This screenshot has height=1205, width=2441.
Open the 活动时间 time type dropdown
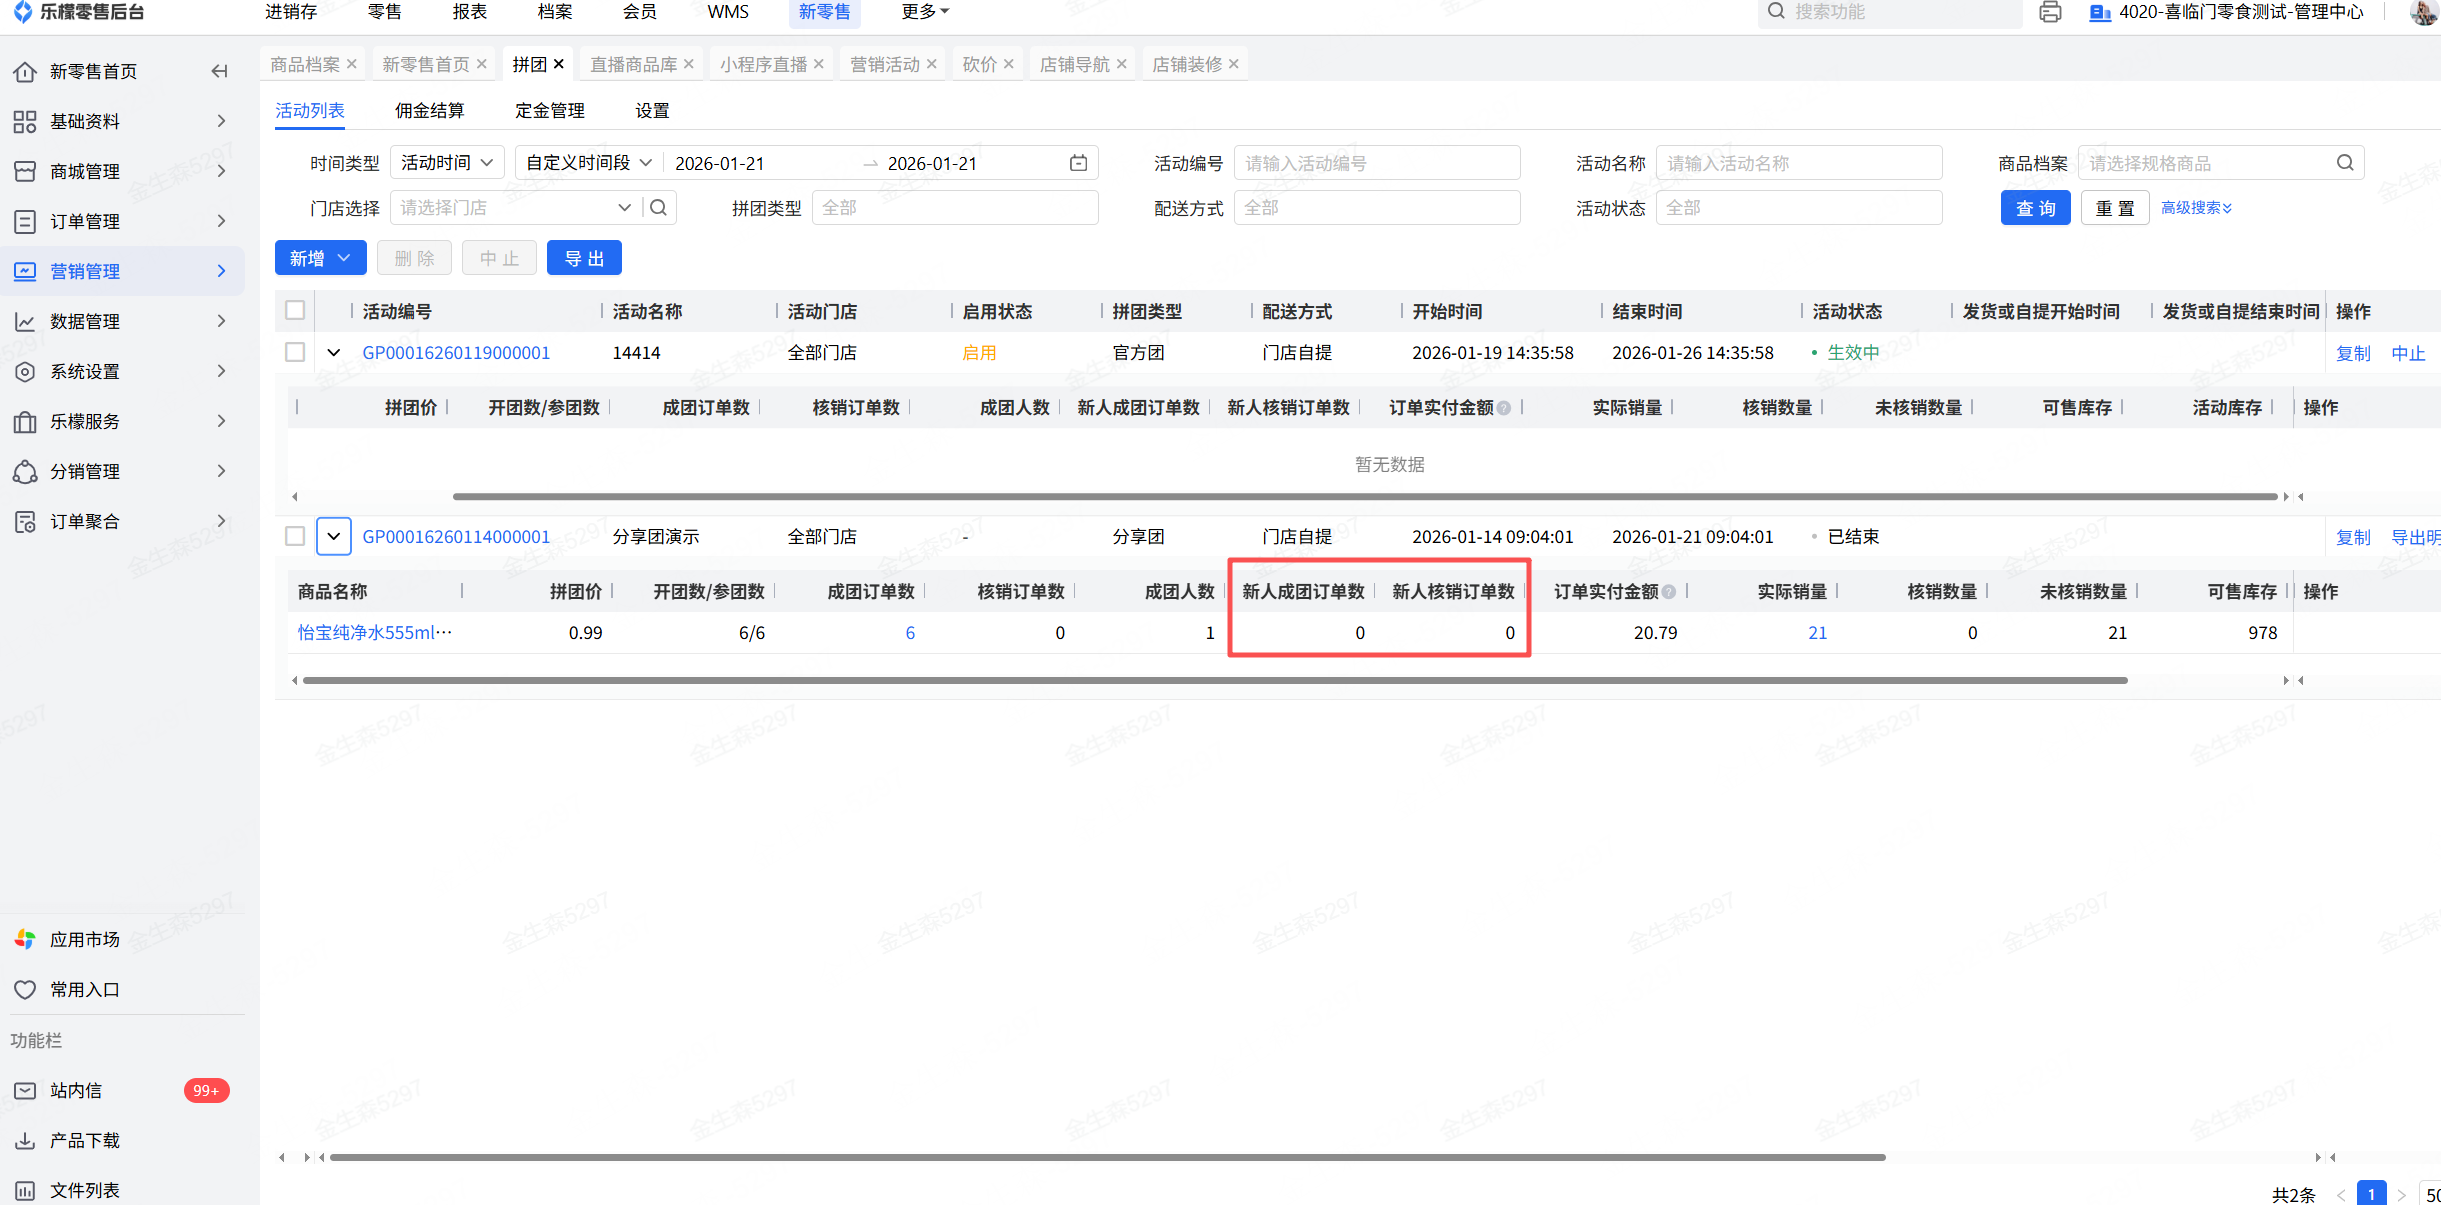[447, 163]
